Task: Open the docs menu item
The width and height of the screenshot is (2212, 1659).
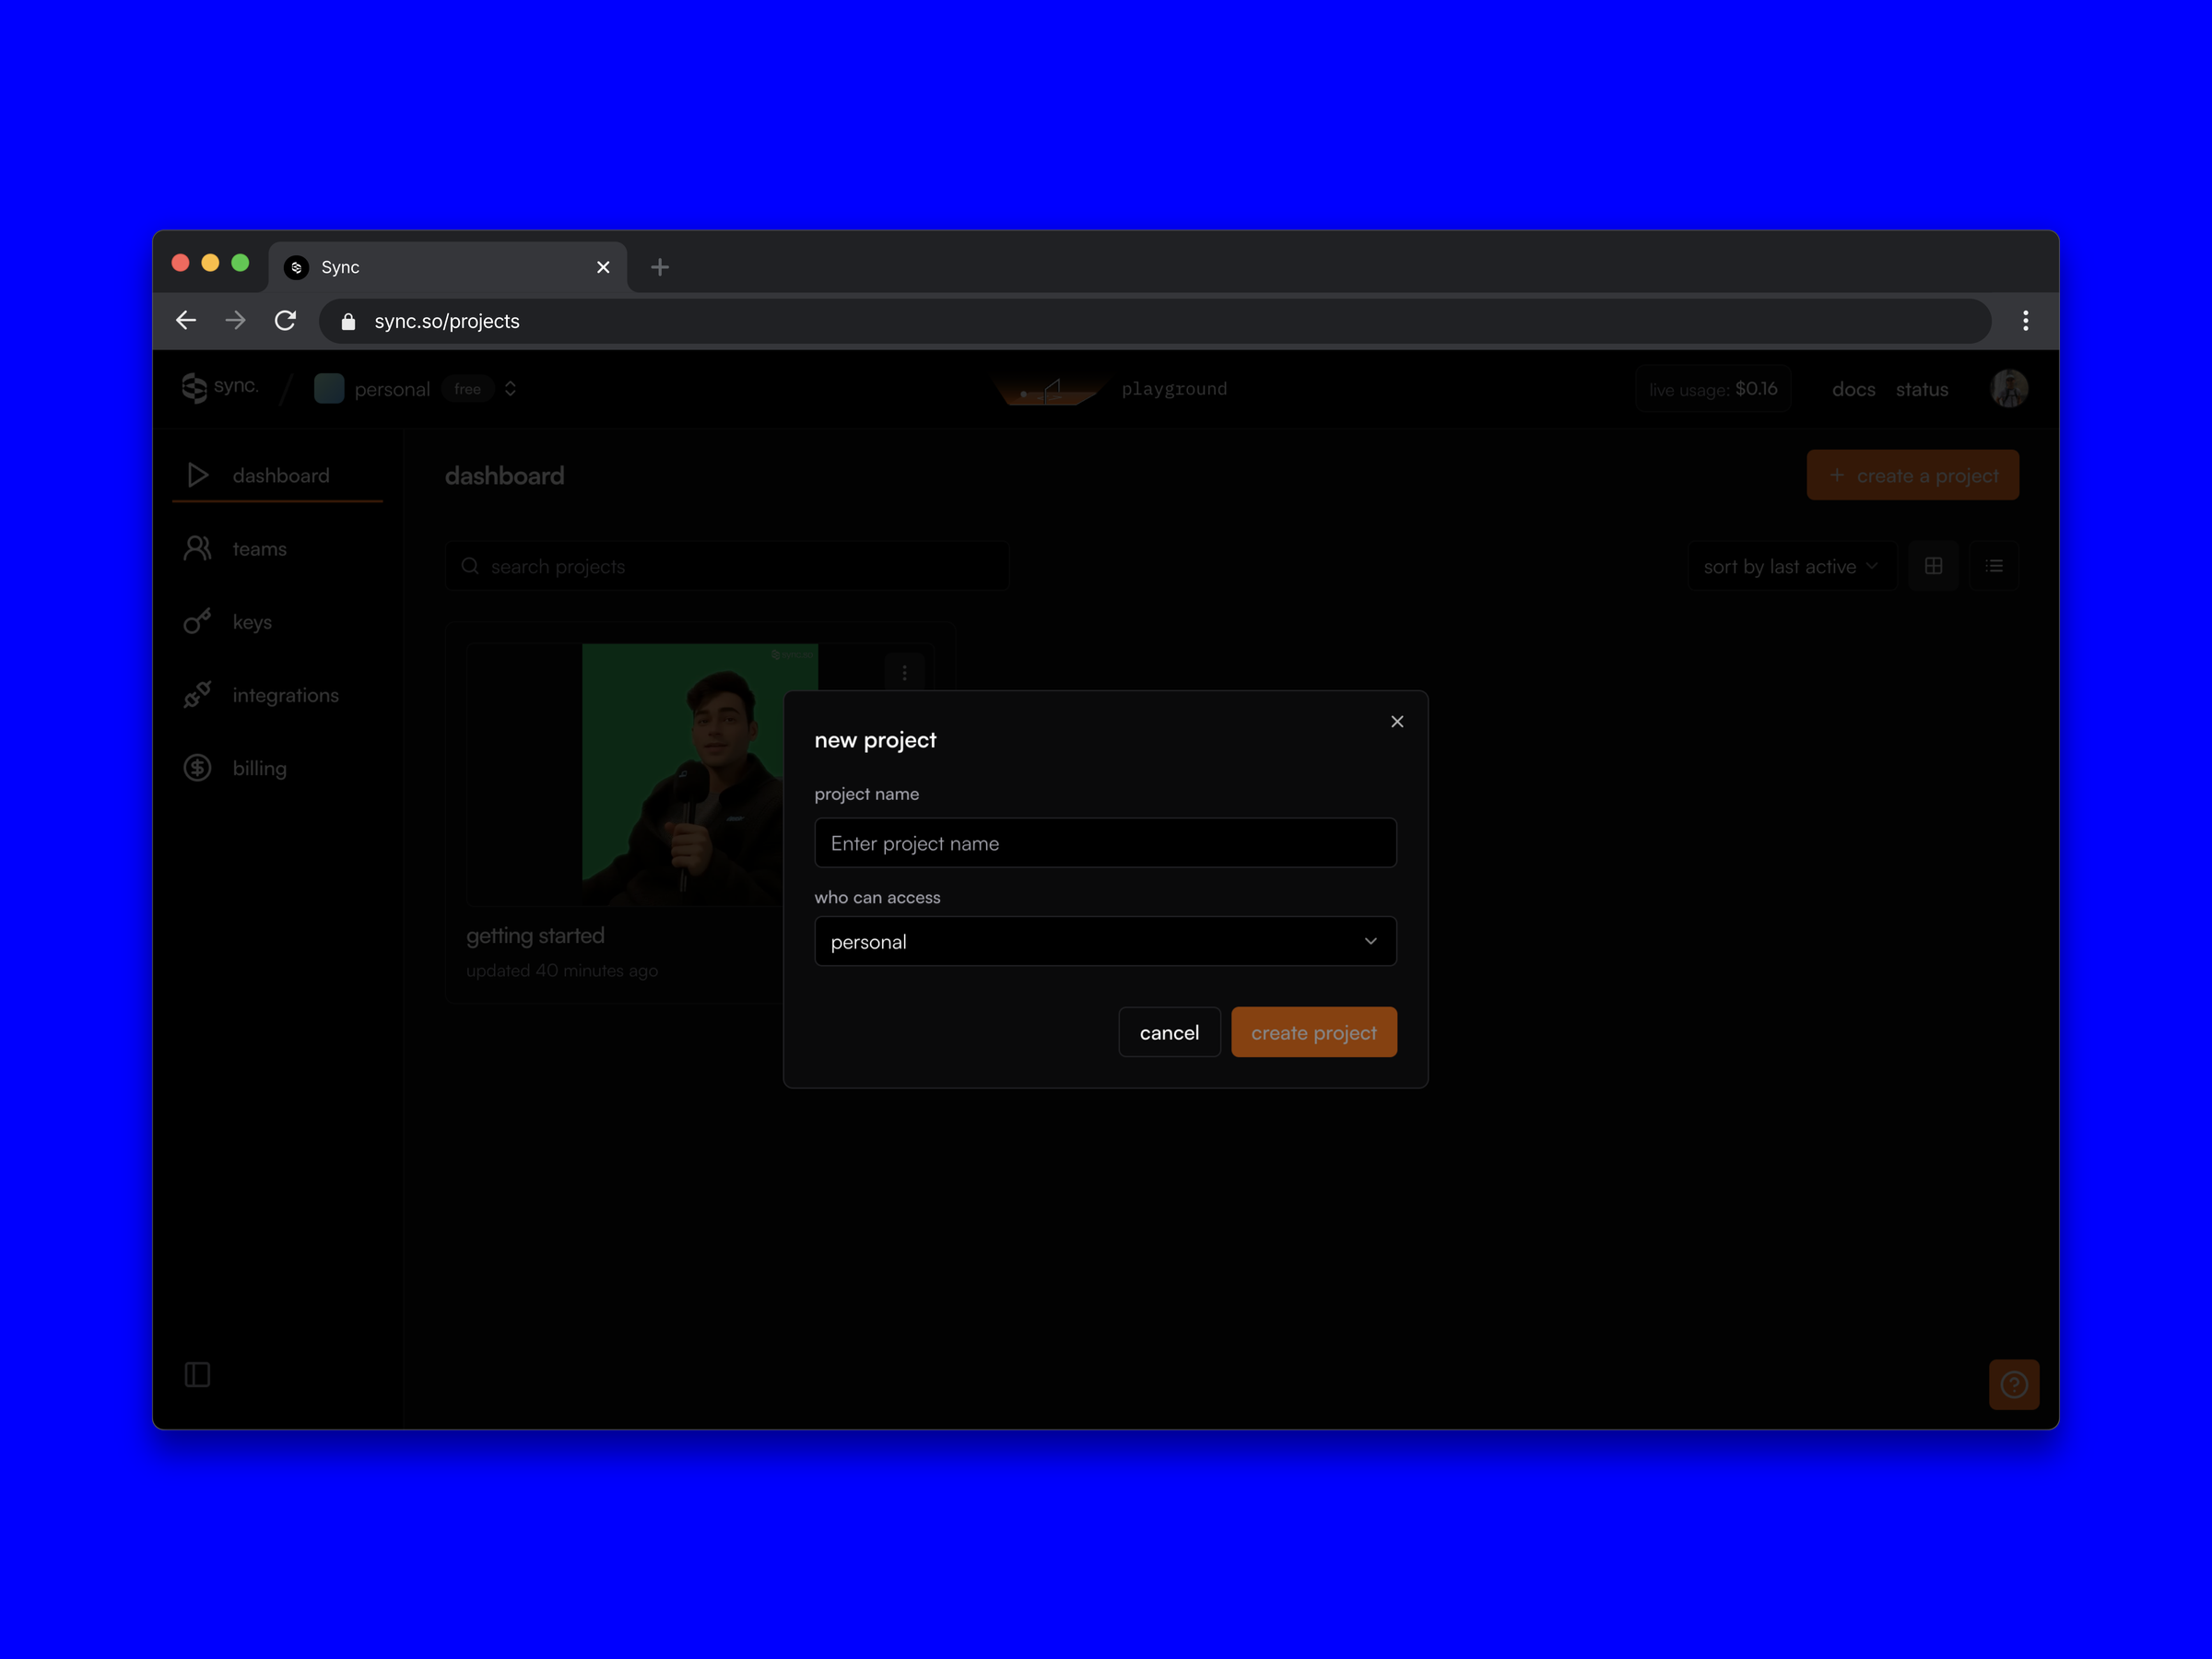Action: pos(1853,389)
